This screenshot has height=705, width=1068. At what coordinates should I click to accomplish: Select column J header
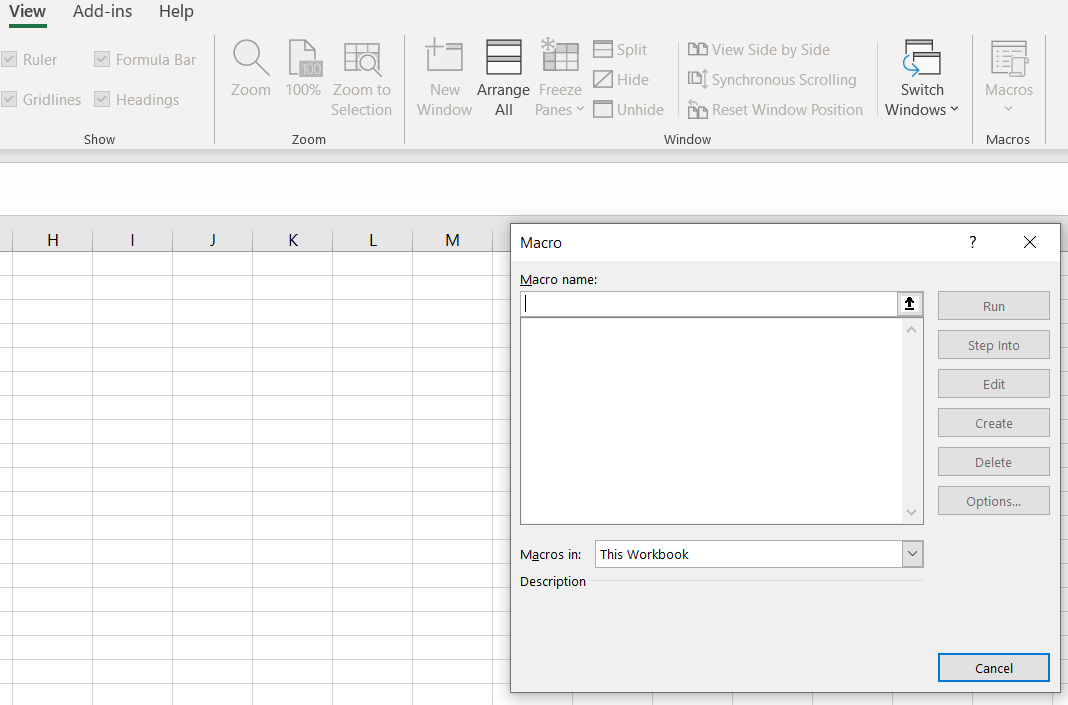click(x=213, y=240)
